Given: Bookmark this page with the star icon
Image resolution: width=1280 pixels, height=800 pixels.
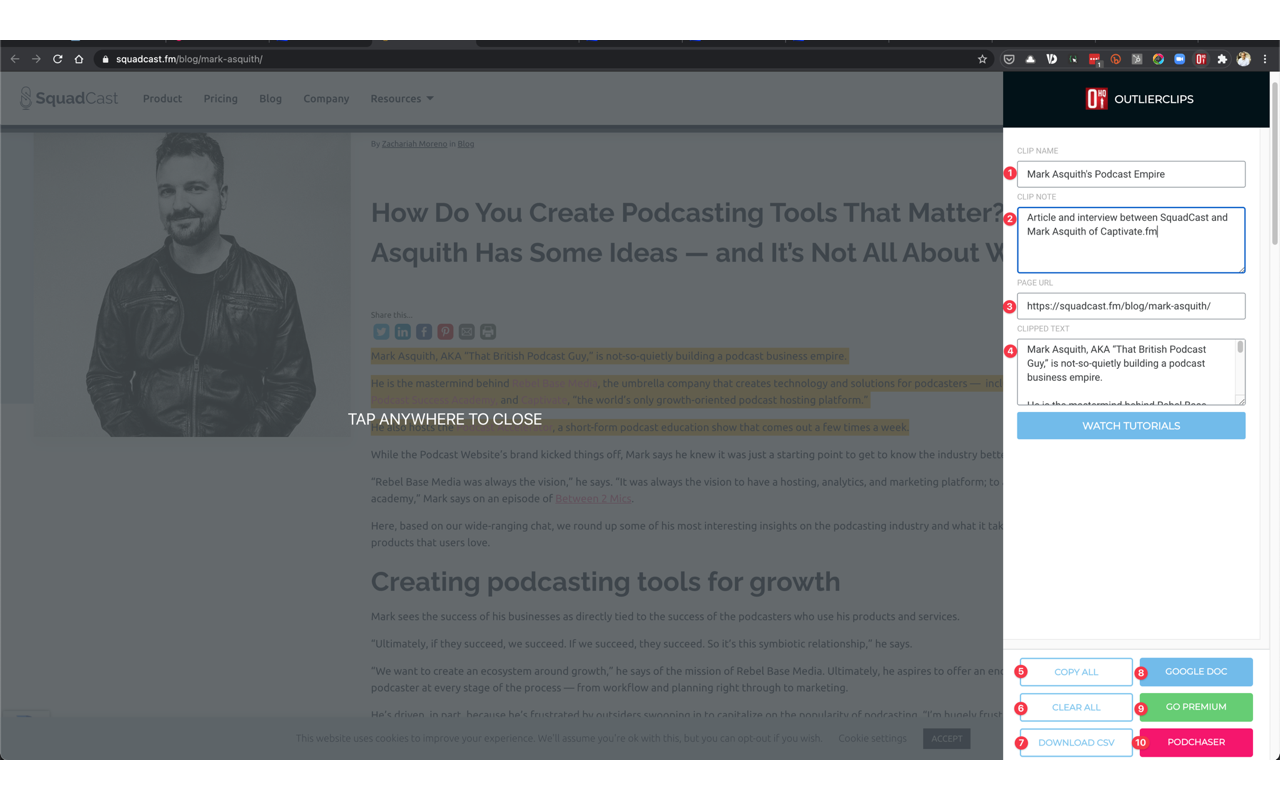Looking at the screenshot, I should point(982,59).
